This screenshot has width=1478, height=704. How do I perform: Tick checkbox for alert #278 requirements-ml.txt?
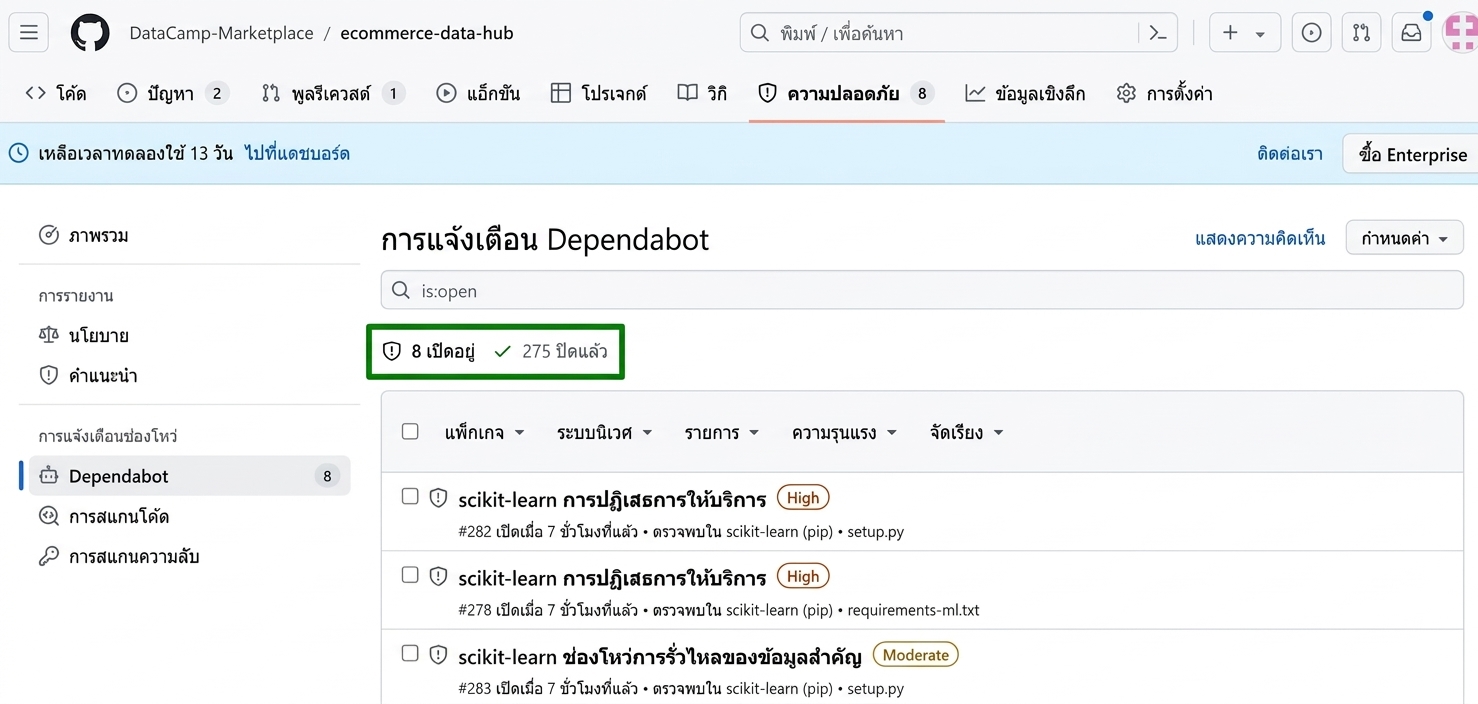pyautogui.click(x=410, y=575)
